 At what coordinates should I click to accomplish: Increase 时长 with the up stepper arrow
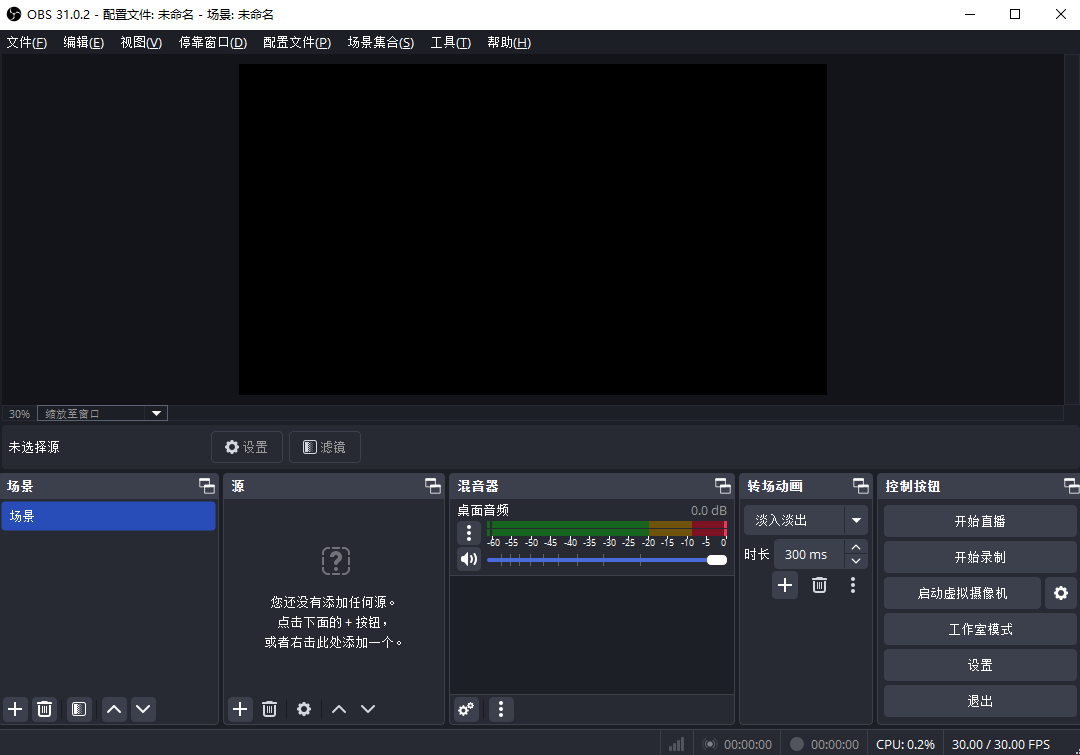click(x=856, y=547)
